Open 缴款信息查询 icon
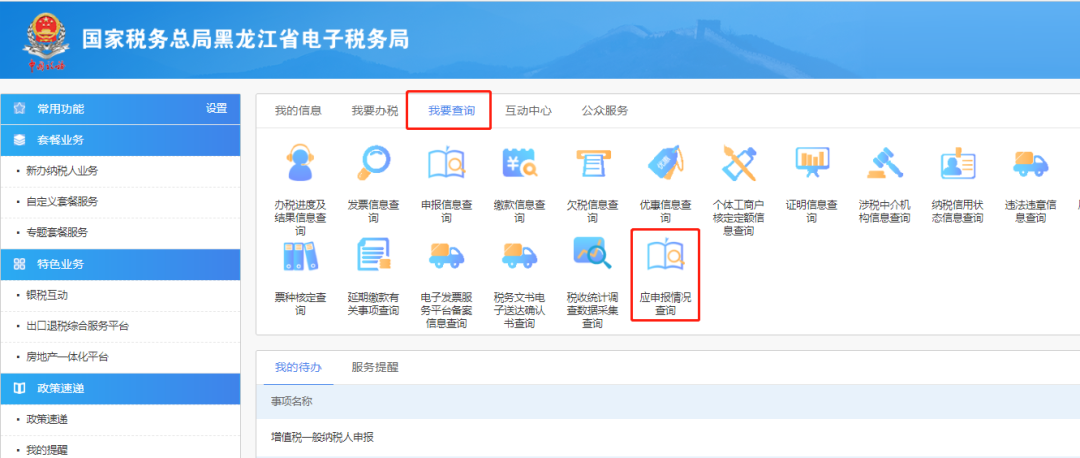 tap(519, 163)
